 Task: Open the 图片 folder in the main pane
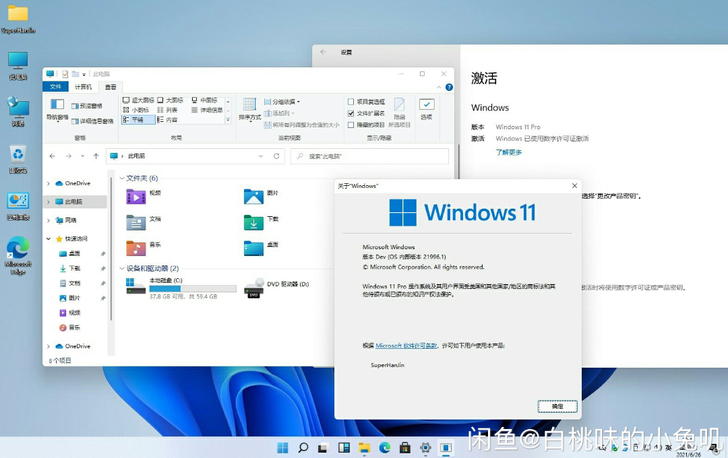254,197
